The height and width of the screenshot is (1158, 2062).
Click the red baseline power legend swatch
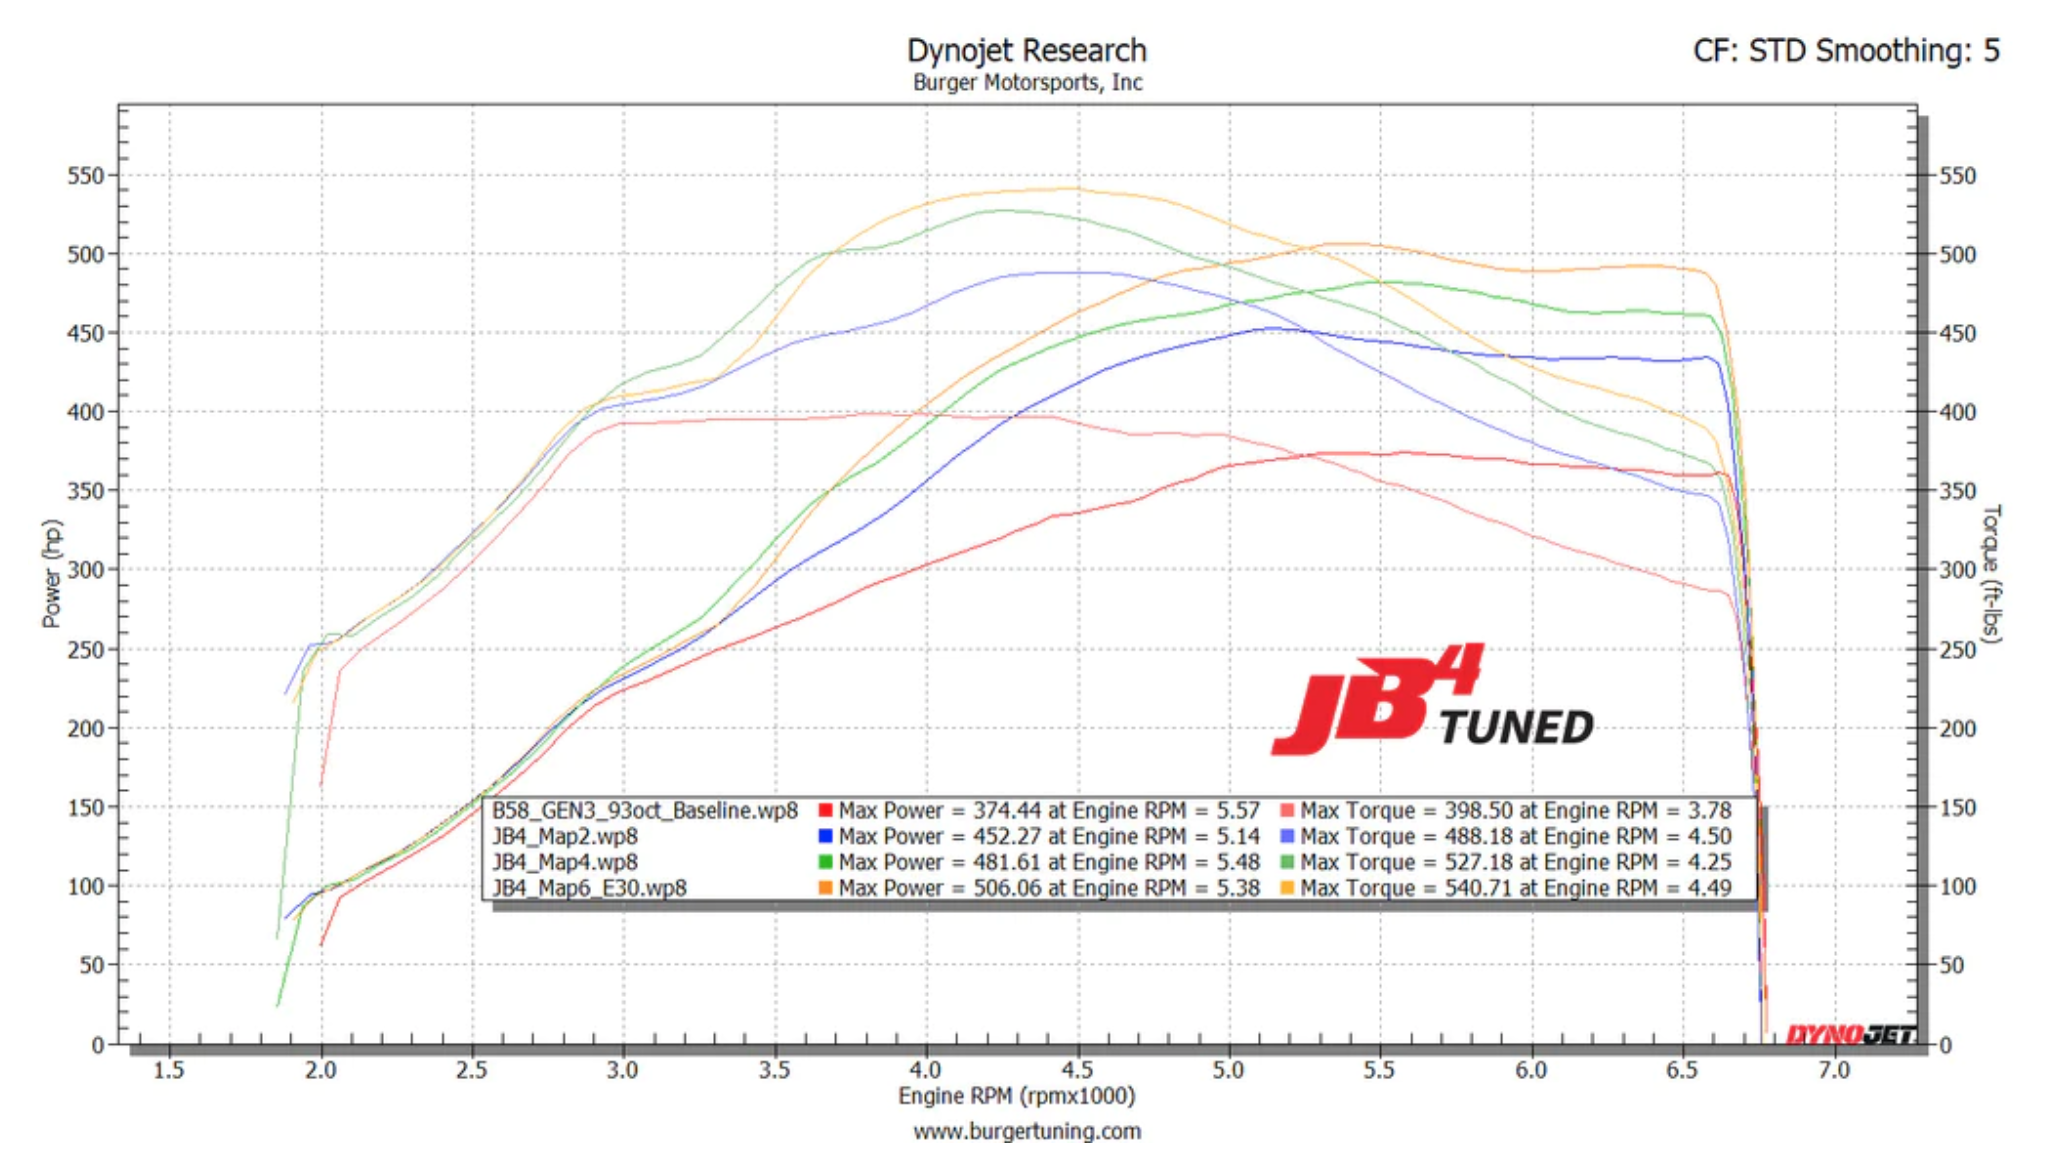point(826,811)
